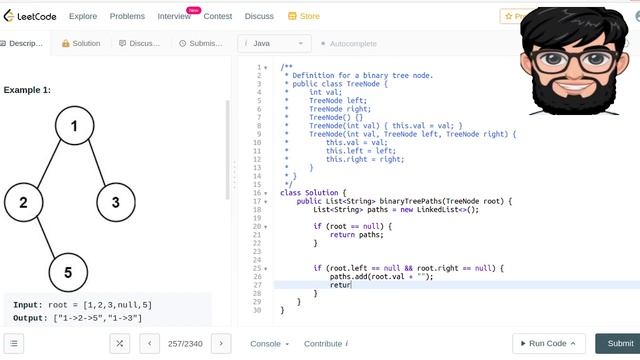Place cursor on line 27 'retur'
Image resolution: width=640 pixels, height=360 pixels.
[x=340, y=285]
